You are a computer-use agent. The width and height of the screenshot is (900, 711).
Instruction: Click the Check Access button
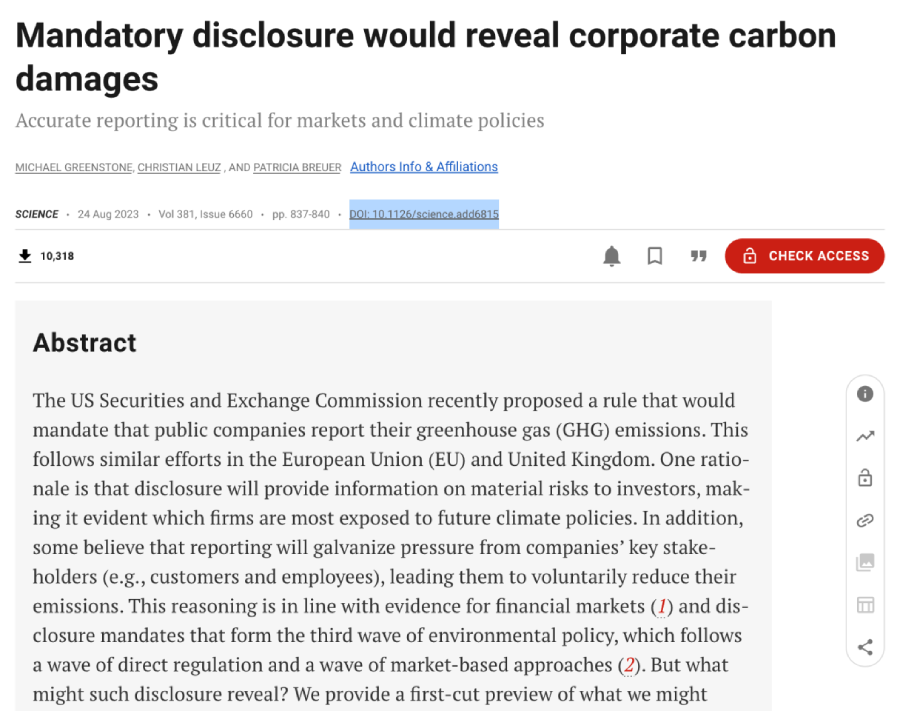click(x=804, y=256)
